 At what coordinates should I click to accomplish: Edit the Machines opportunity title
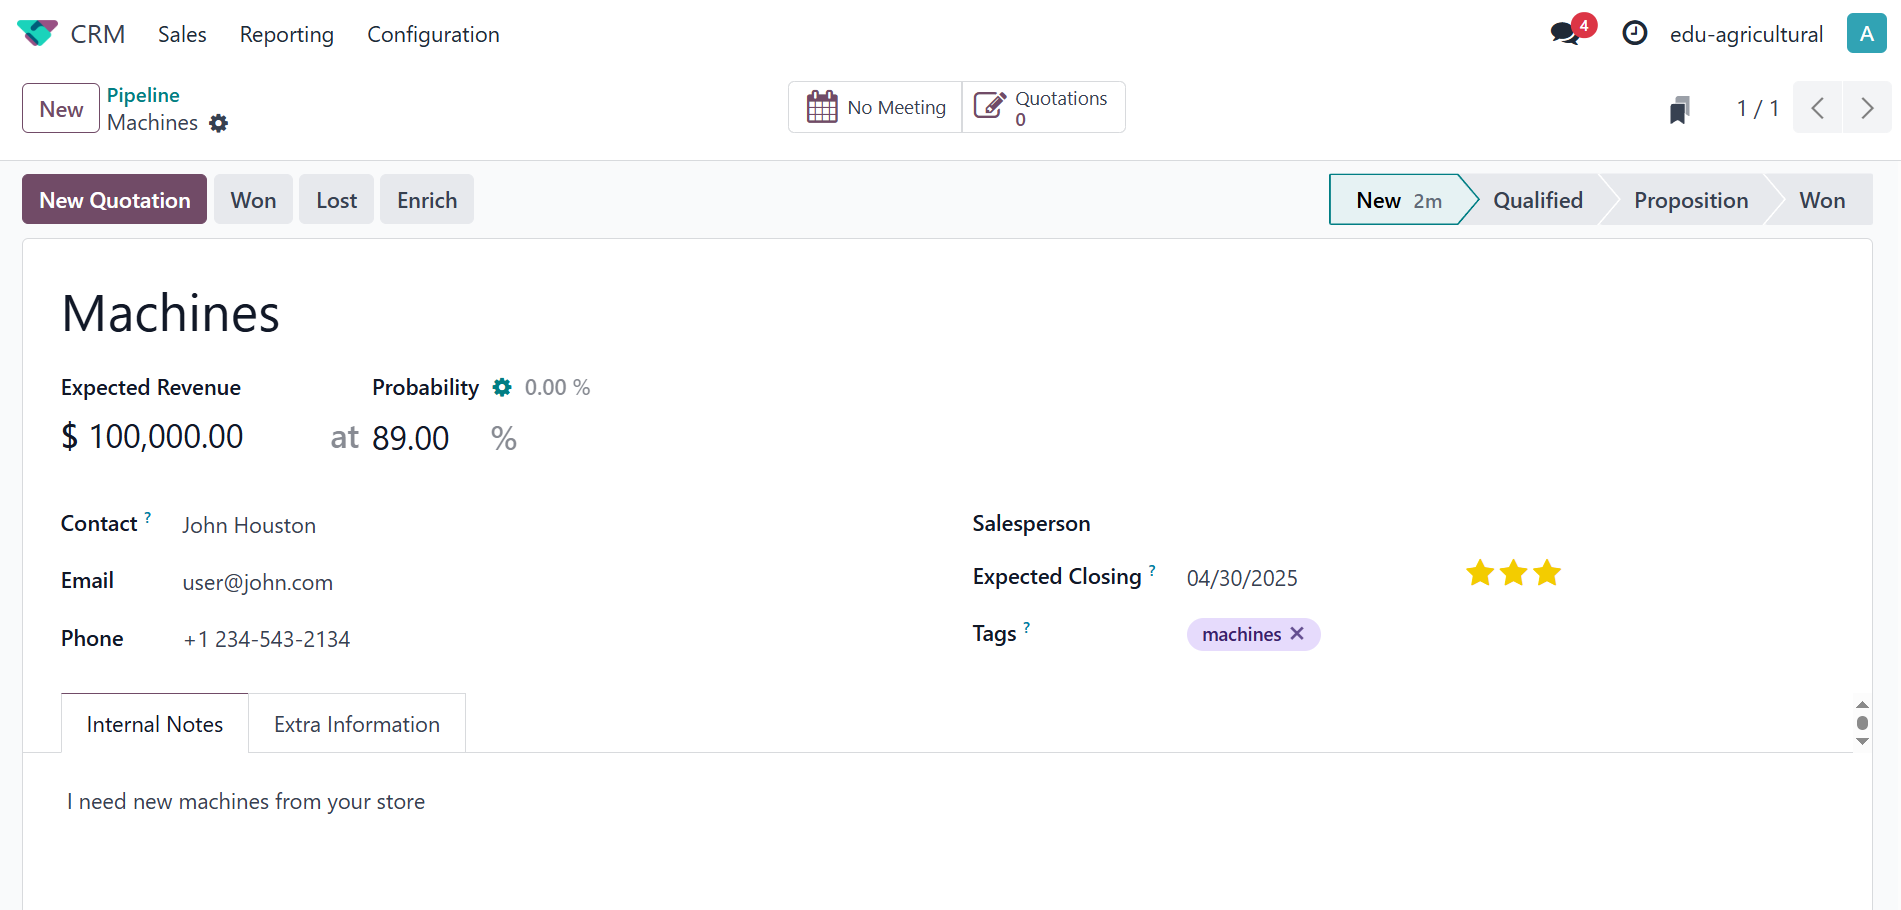coord(171,313)
